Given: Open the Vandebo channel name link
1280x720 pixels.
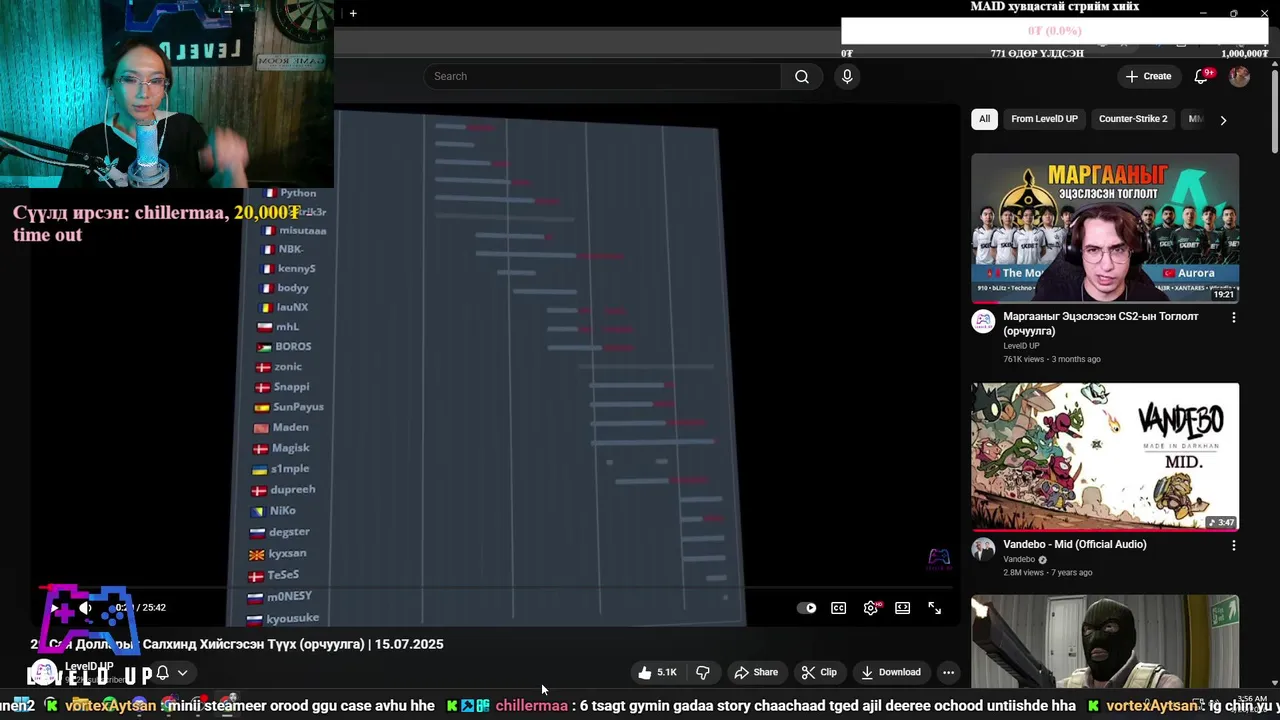Looking at the screenshot, I should click(x=1019, y=559).
